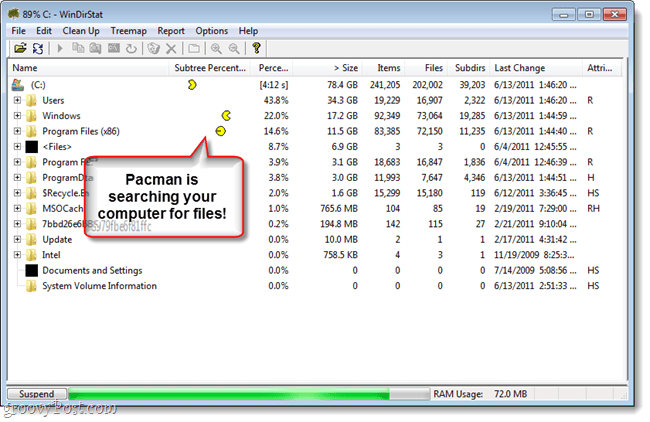Open the Report menu
The width and height of the screenshot is (650, 422).
[x=171, y=31]
